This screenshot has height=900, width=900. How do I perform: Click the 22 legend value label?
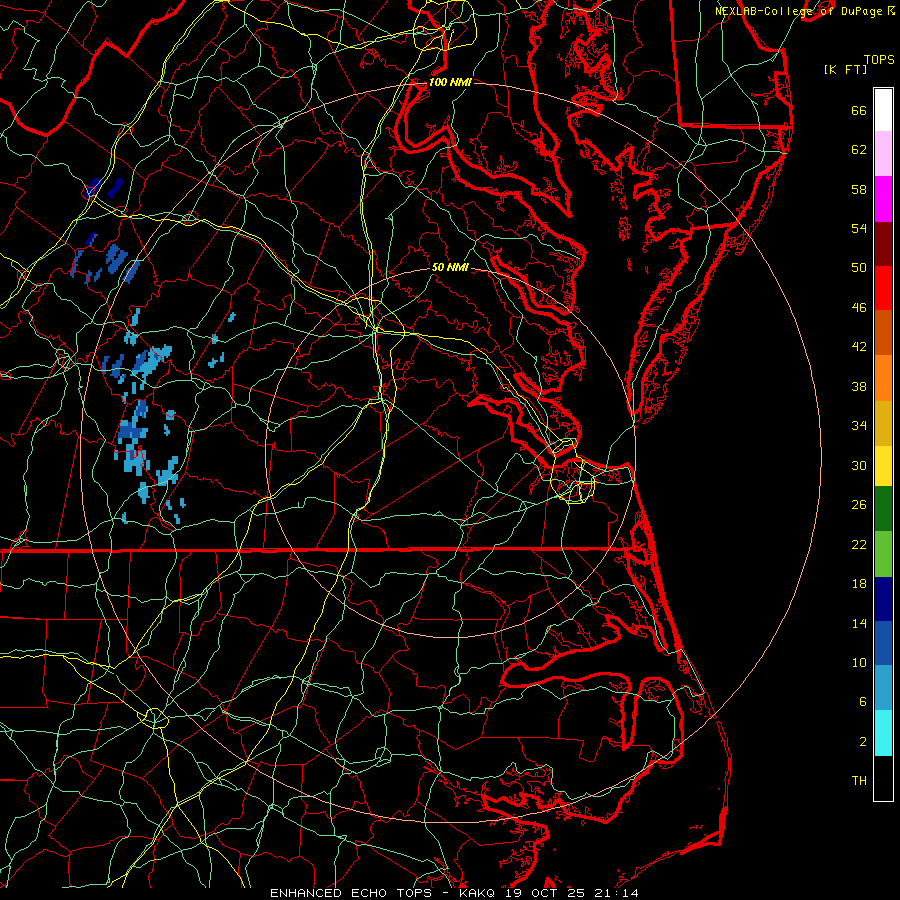(859, 544)
